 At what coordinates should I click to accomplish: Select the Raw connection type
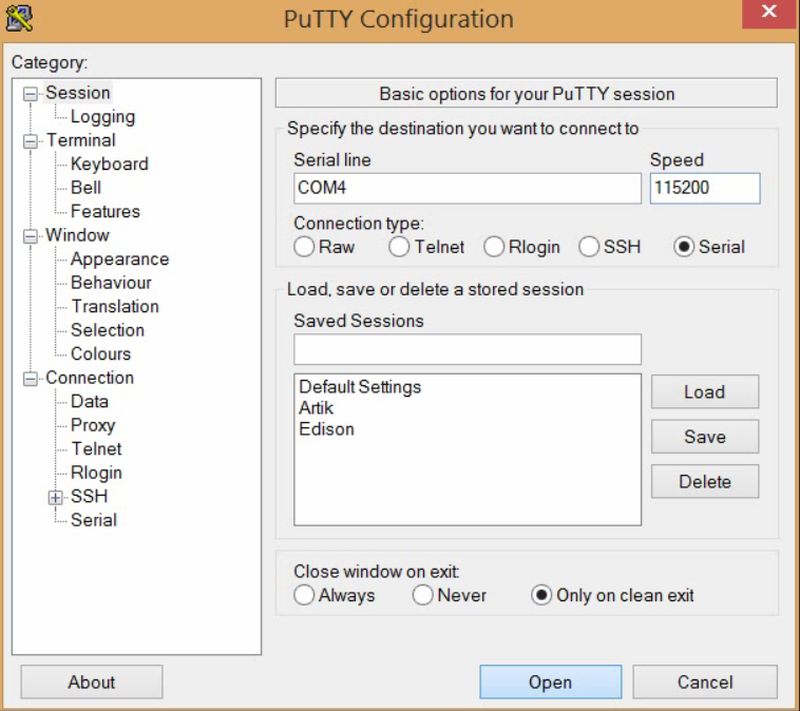(x=304, y=246)
